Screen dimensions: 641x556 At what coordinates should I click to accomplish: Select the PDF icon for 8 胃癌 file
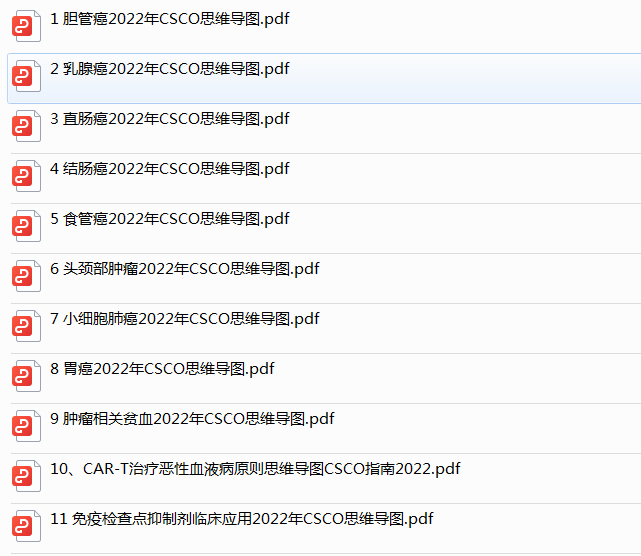[x=27, y=376]
